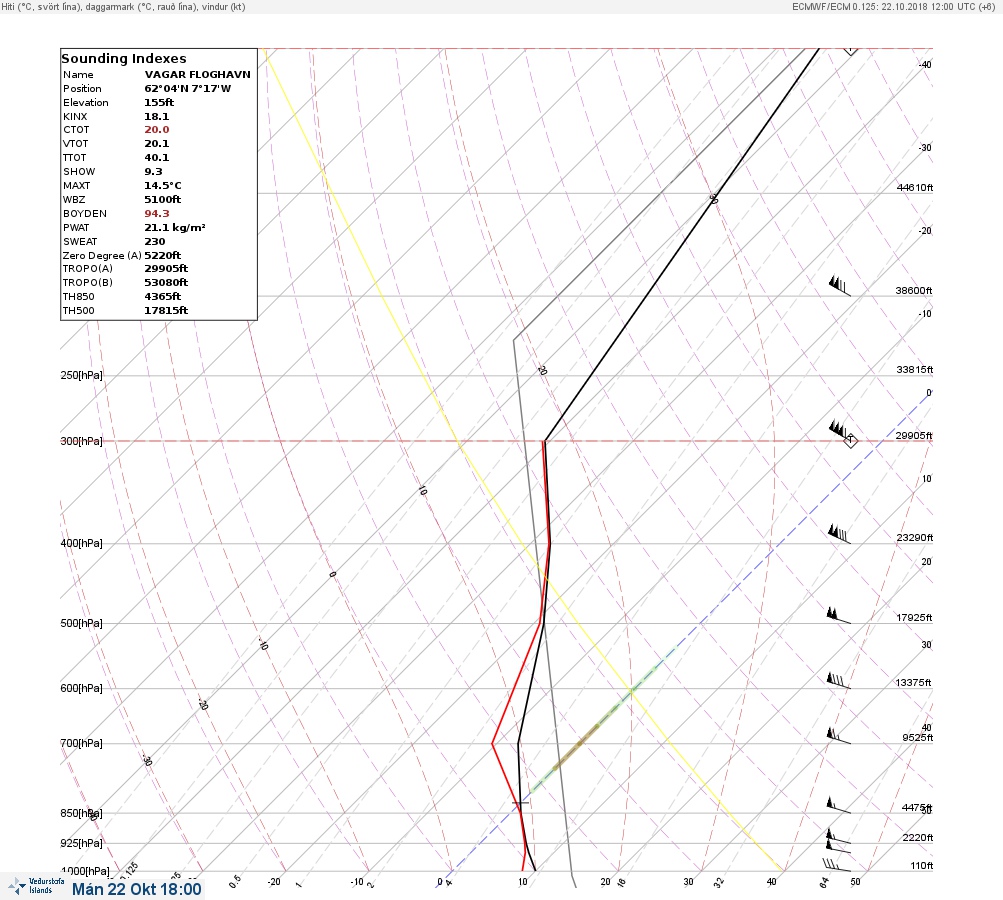Click the wind barb next to 9525ft

(838, 736)
